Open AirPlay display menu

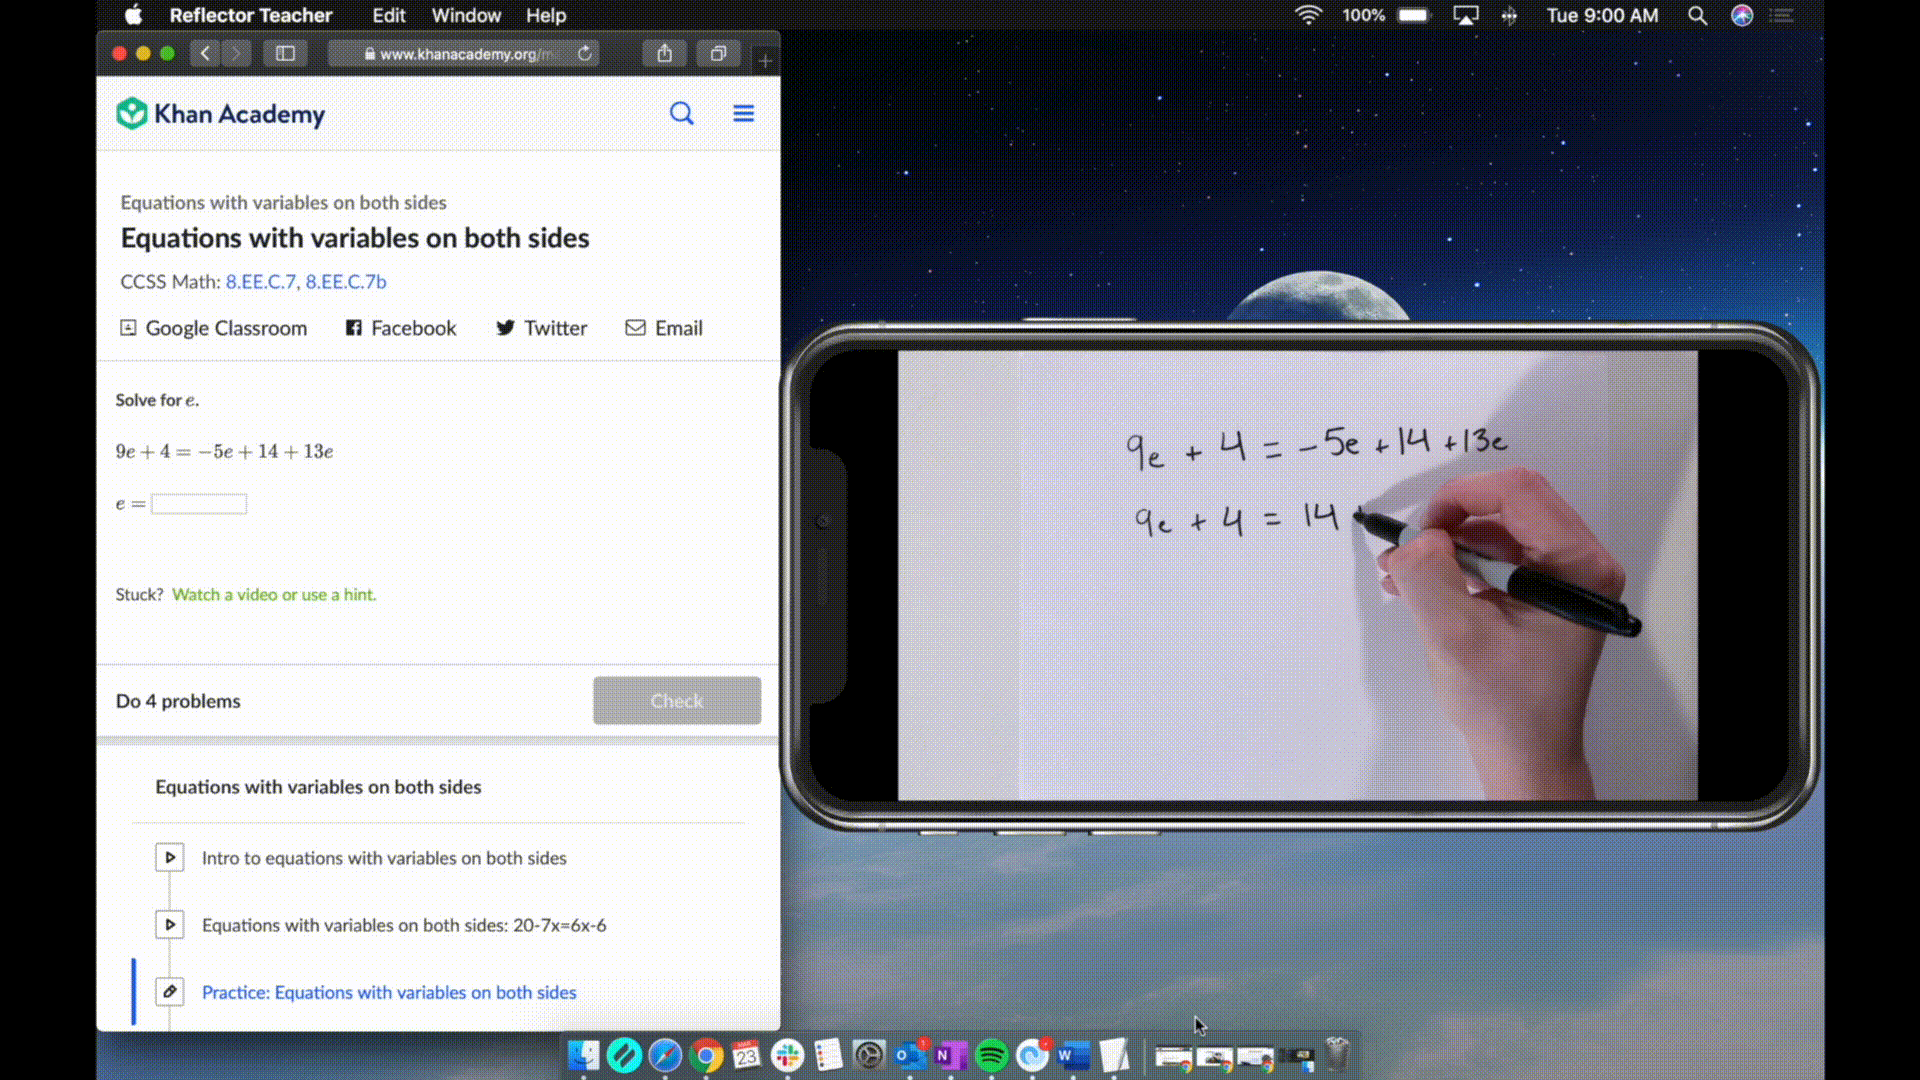click(x=1466, y=15)
